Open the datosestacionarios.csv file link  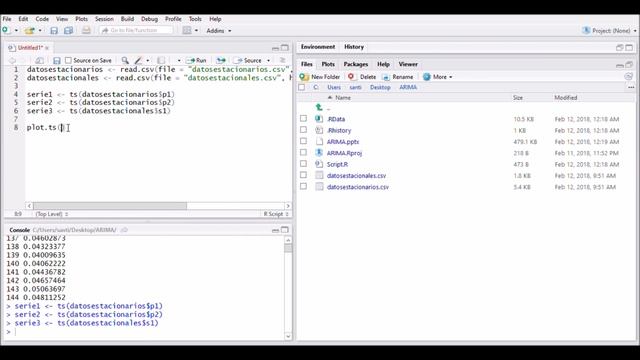(x=358, y=187)
